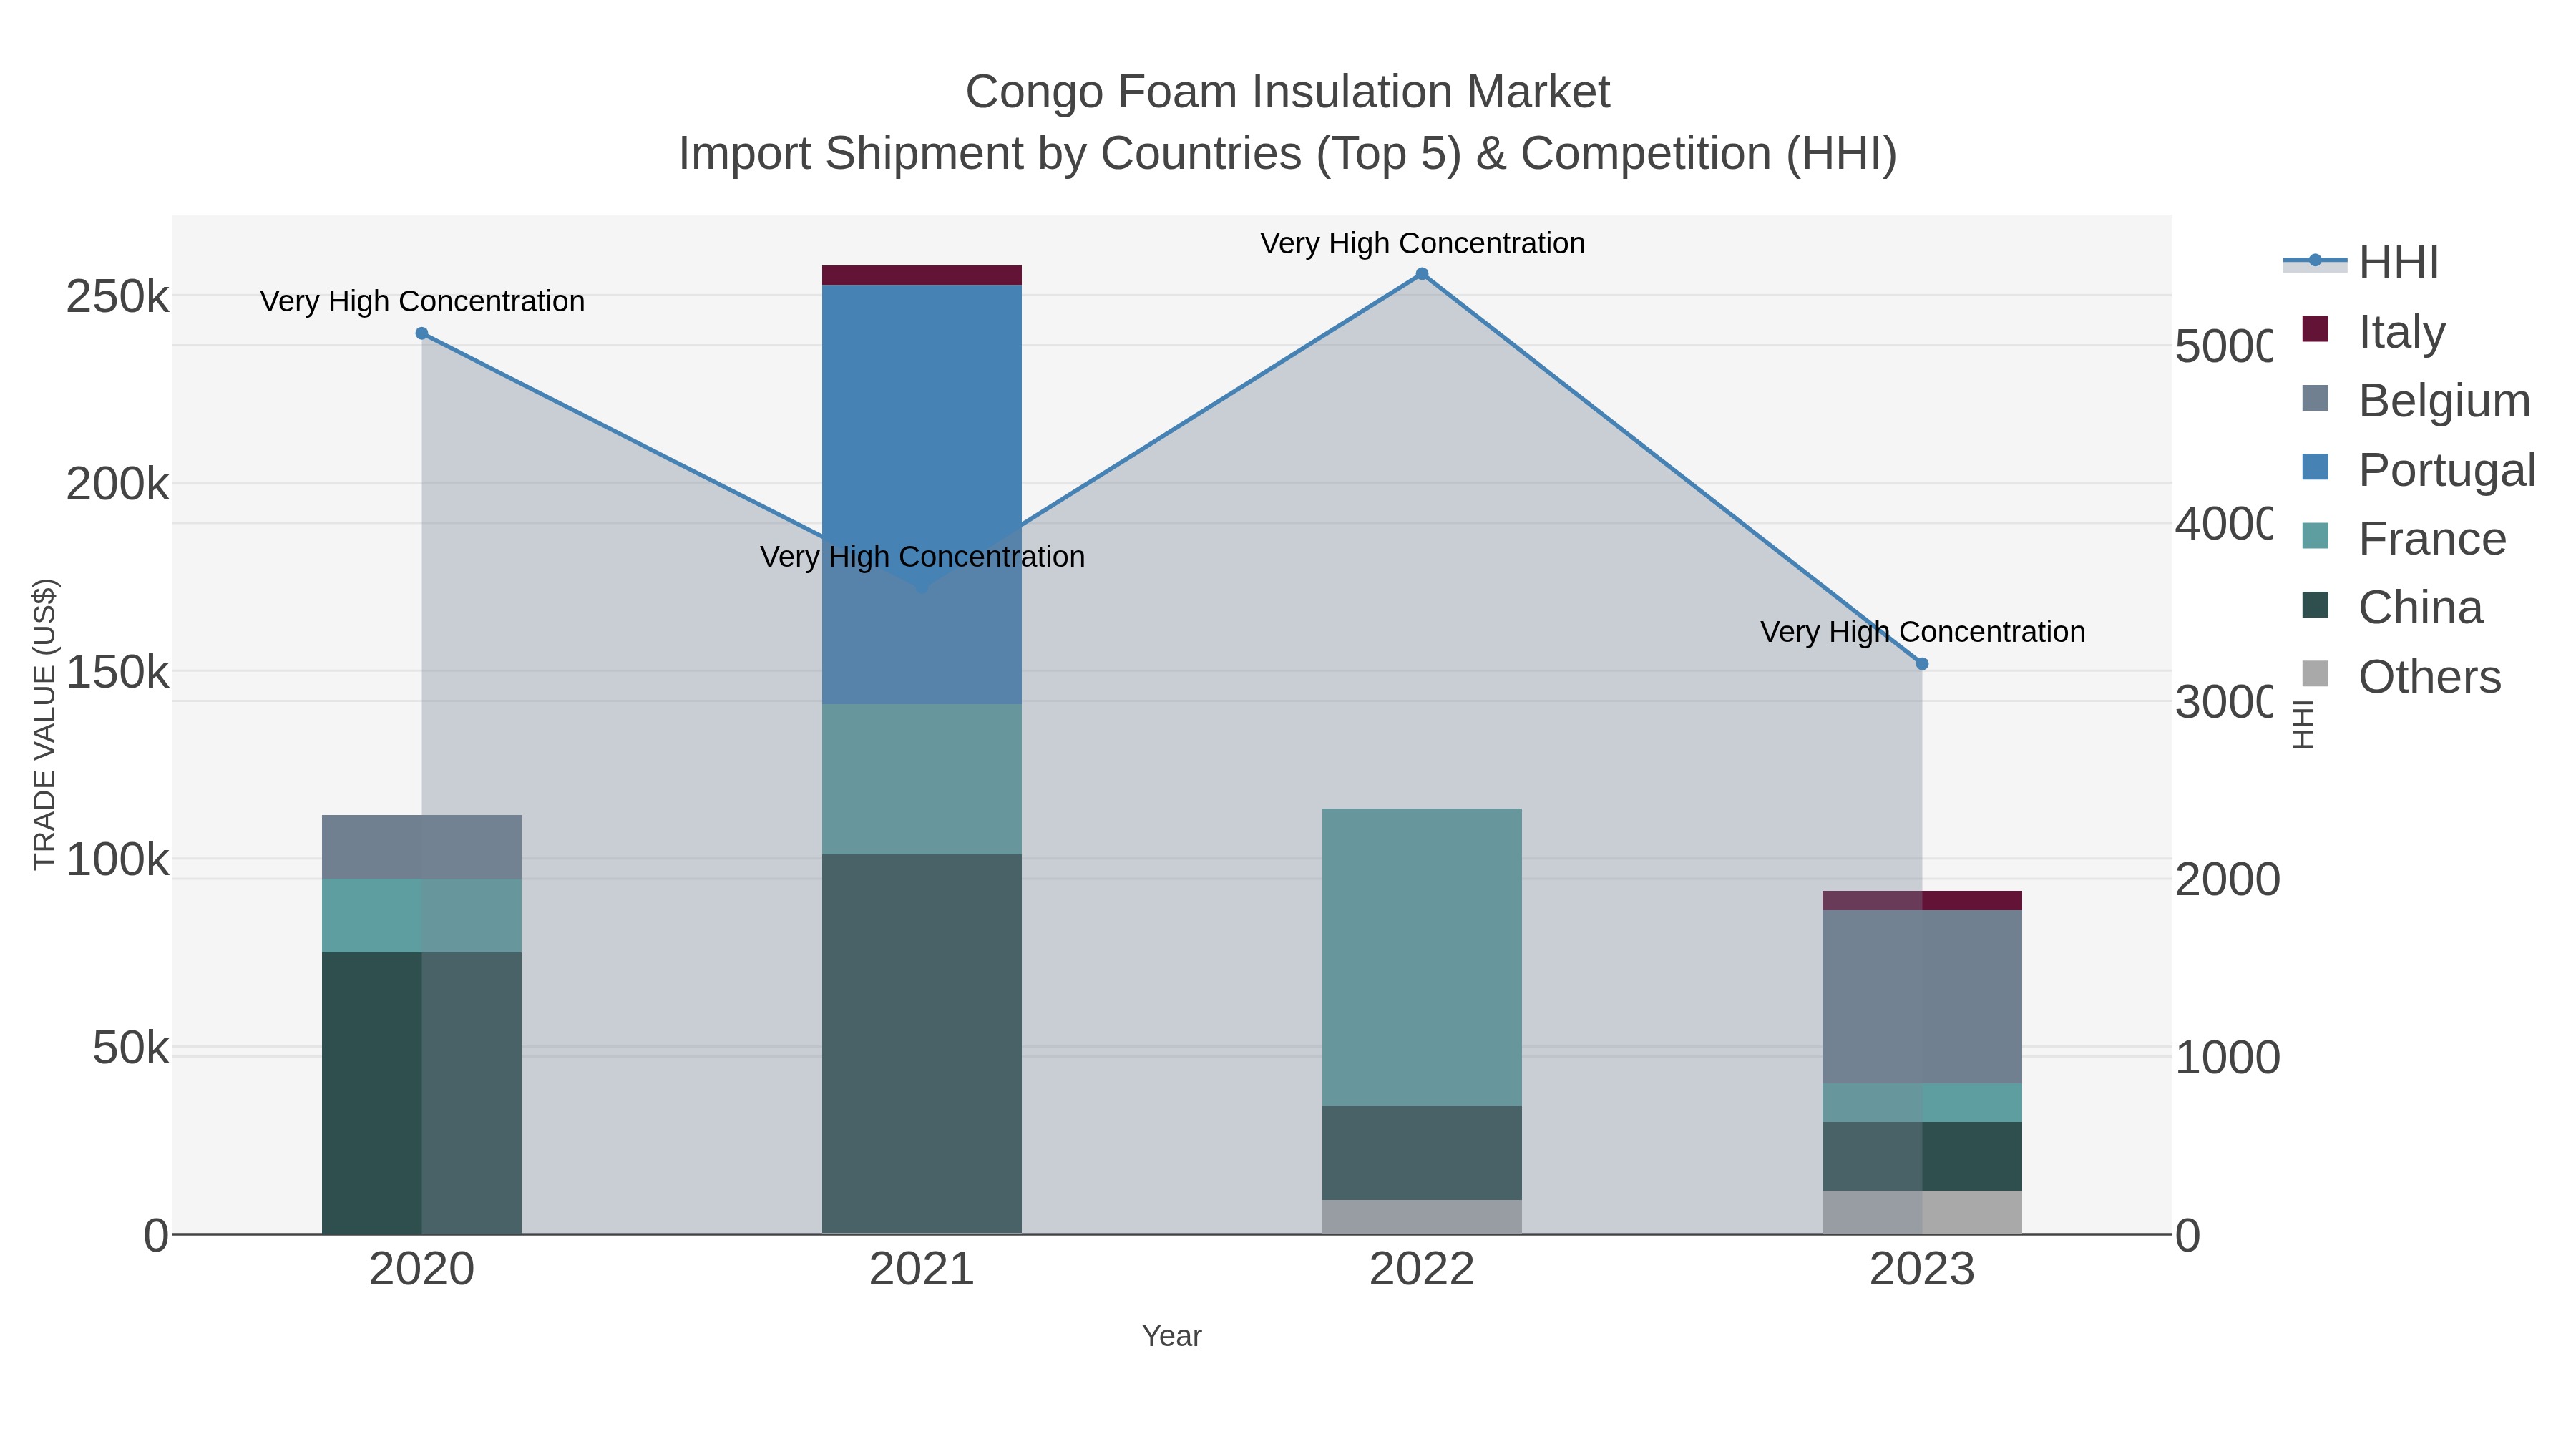The height and width of the screenshot is (1449, 2576).
Task: Click the Congo Foam Insulation Market title
Action: click(x=1287, y=92)
